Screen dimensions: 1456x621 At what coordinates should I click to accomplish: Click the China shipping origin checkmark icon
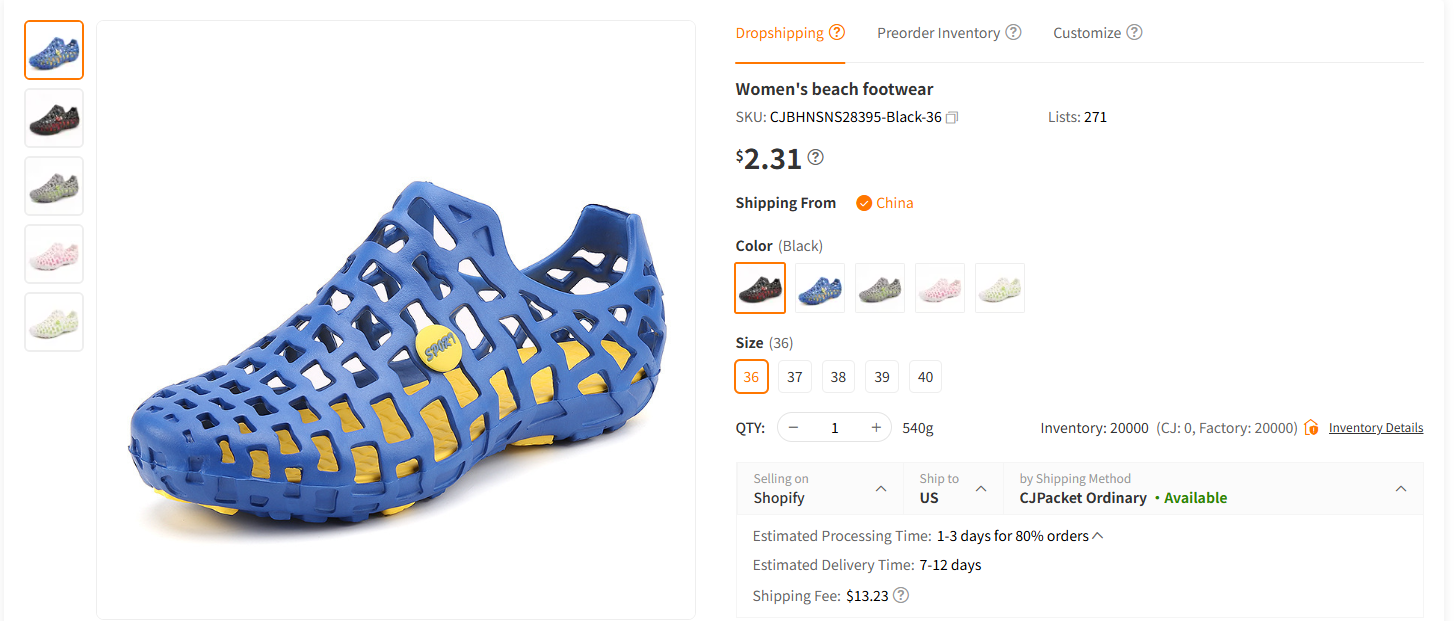[x=864, y=202]
